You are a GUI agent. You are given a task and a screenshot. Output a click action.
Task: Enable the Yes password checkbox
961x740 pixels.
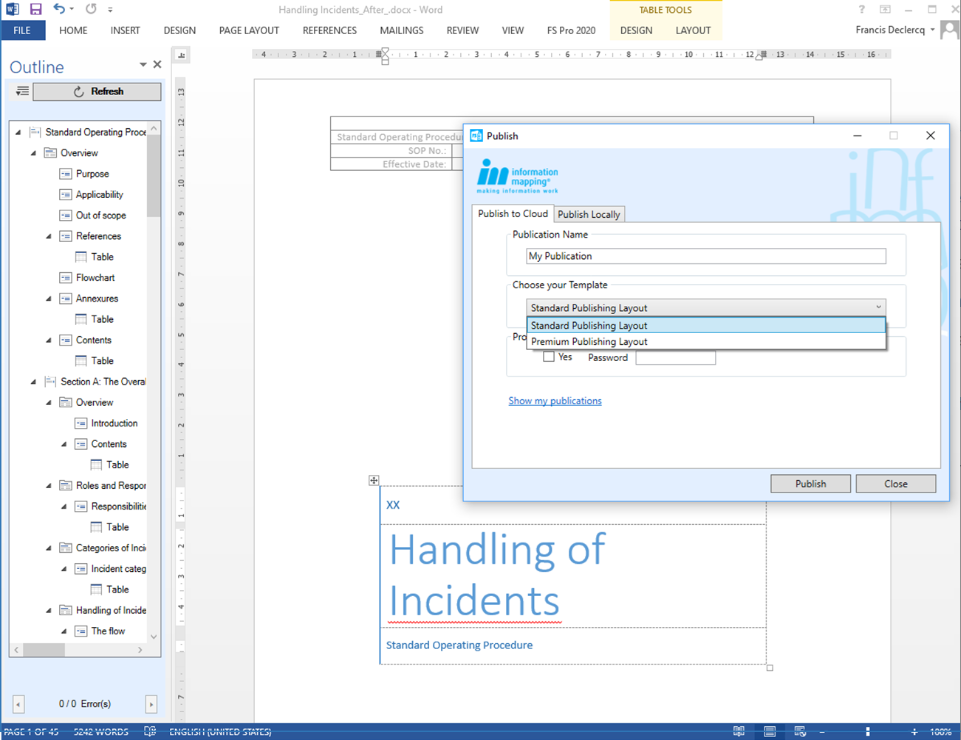pyautogui.click(x=550, y=357)
